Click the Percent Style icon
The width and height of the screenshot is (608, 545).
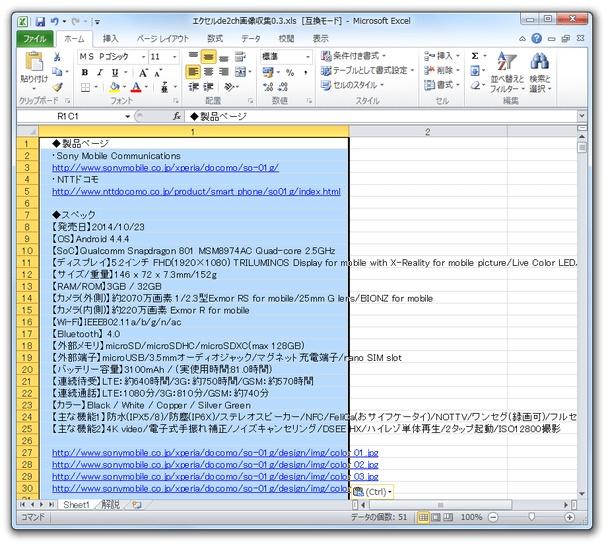tap(290, 72)
